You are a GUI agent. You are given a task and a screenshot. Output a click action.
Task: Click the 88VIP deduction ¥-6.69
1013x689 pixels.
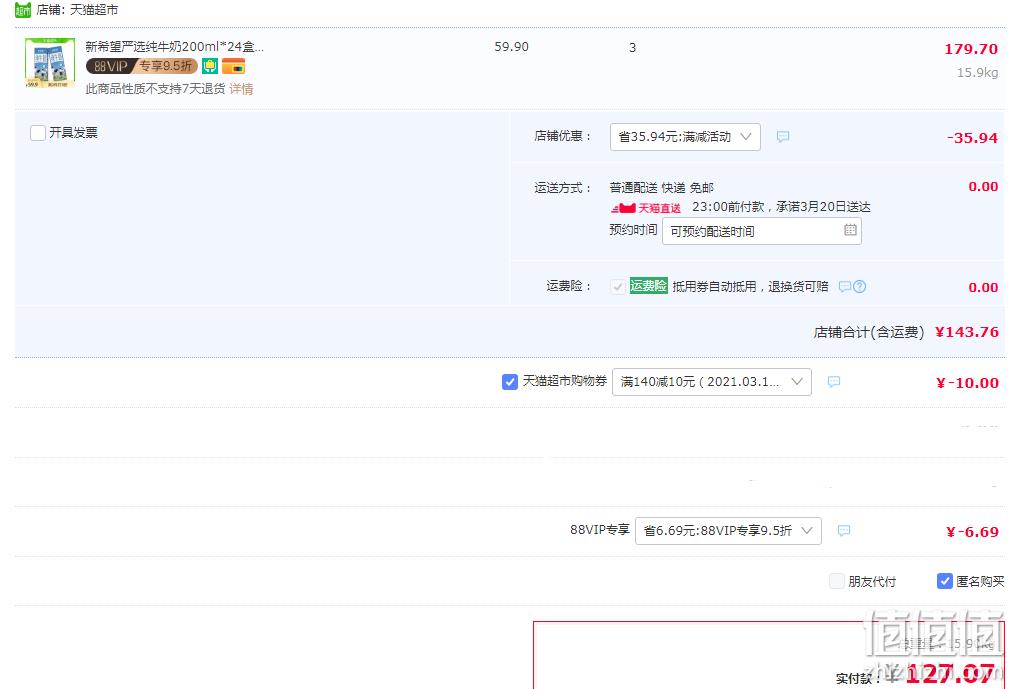tap(972, 532)
